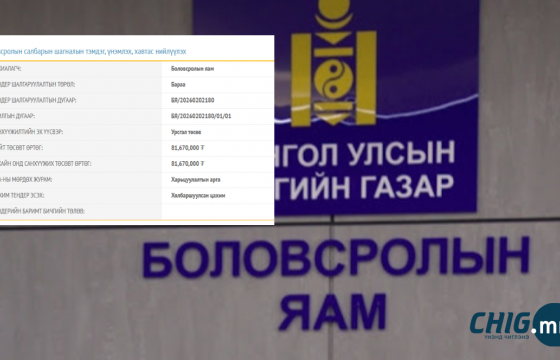Select the 'Харьцуулалтын арга' procedure value
560x360 pixels.
[x=196, y=179]
